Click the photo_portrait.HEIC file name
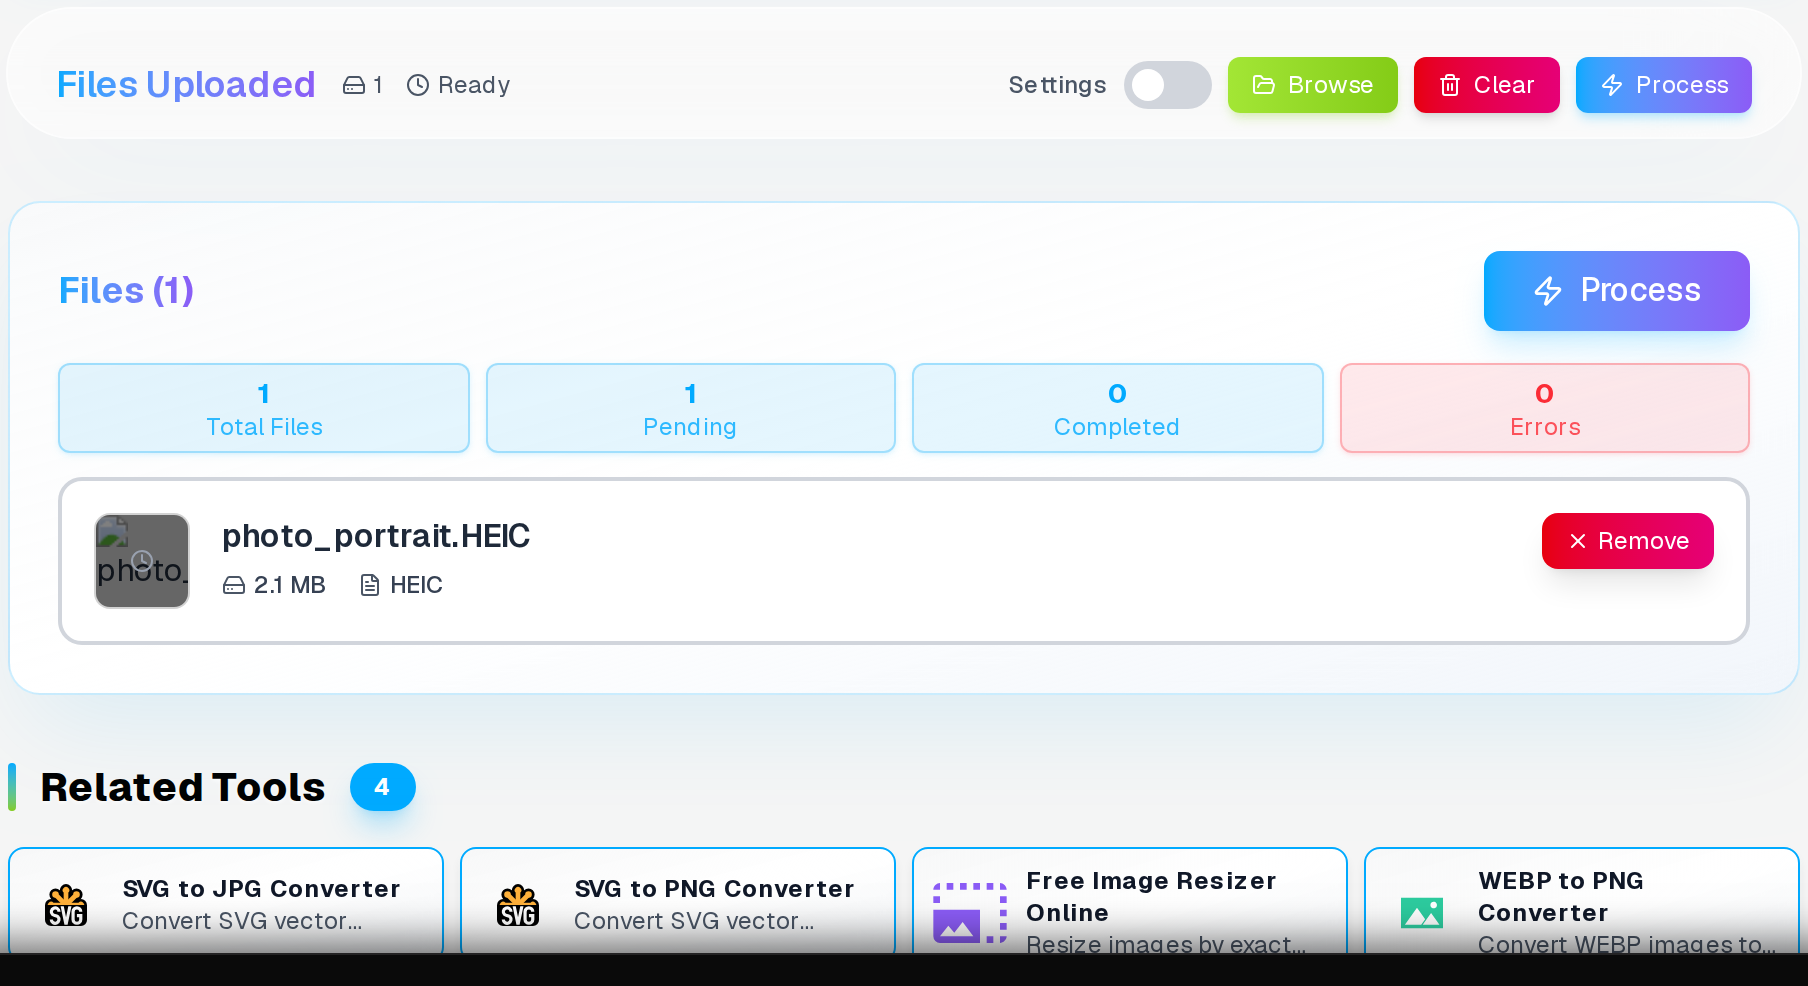 coord(376,536)
